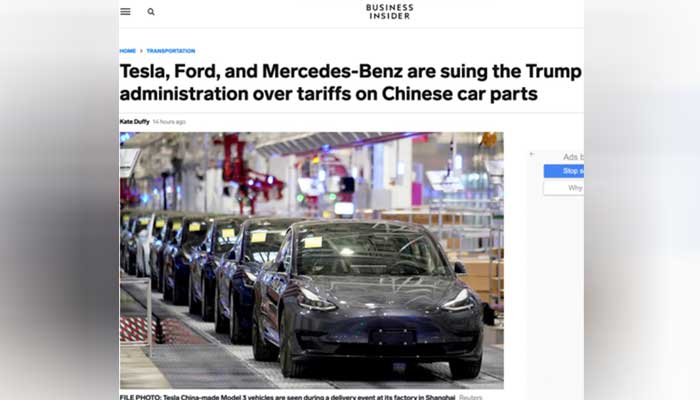Click the Tesla, Ford, Mercedes-Benz headline
700x400 pixels.
350,83
